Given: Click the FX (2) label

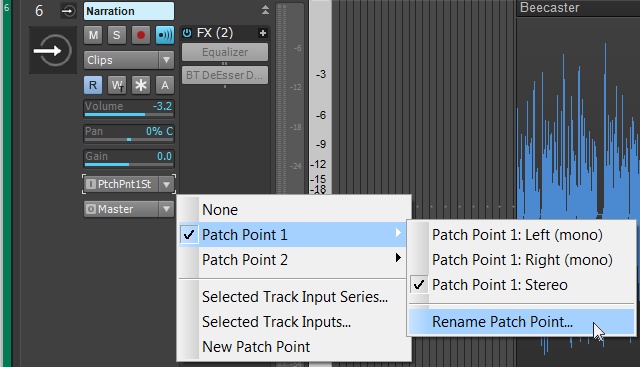Looking at the screenshot, I should point(215,33).
